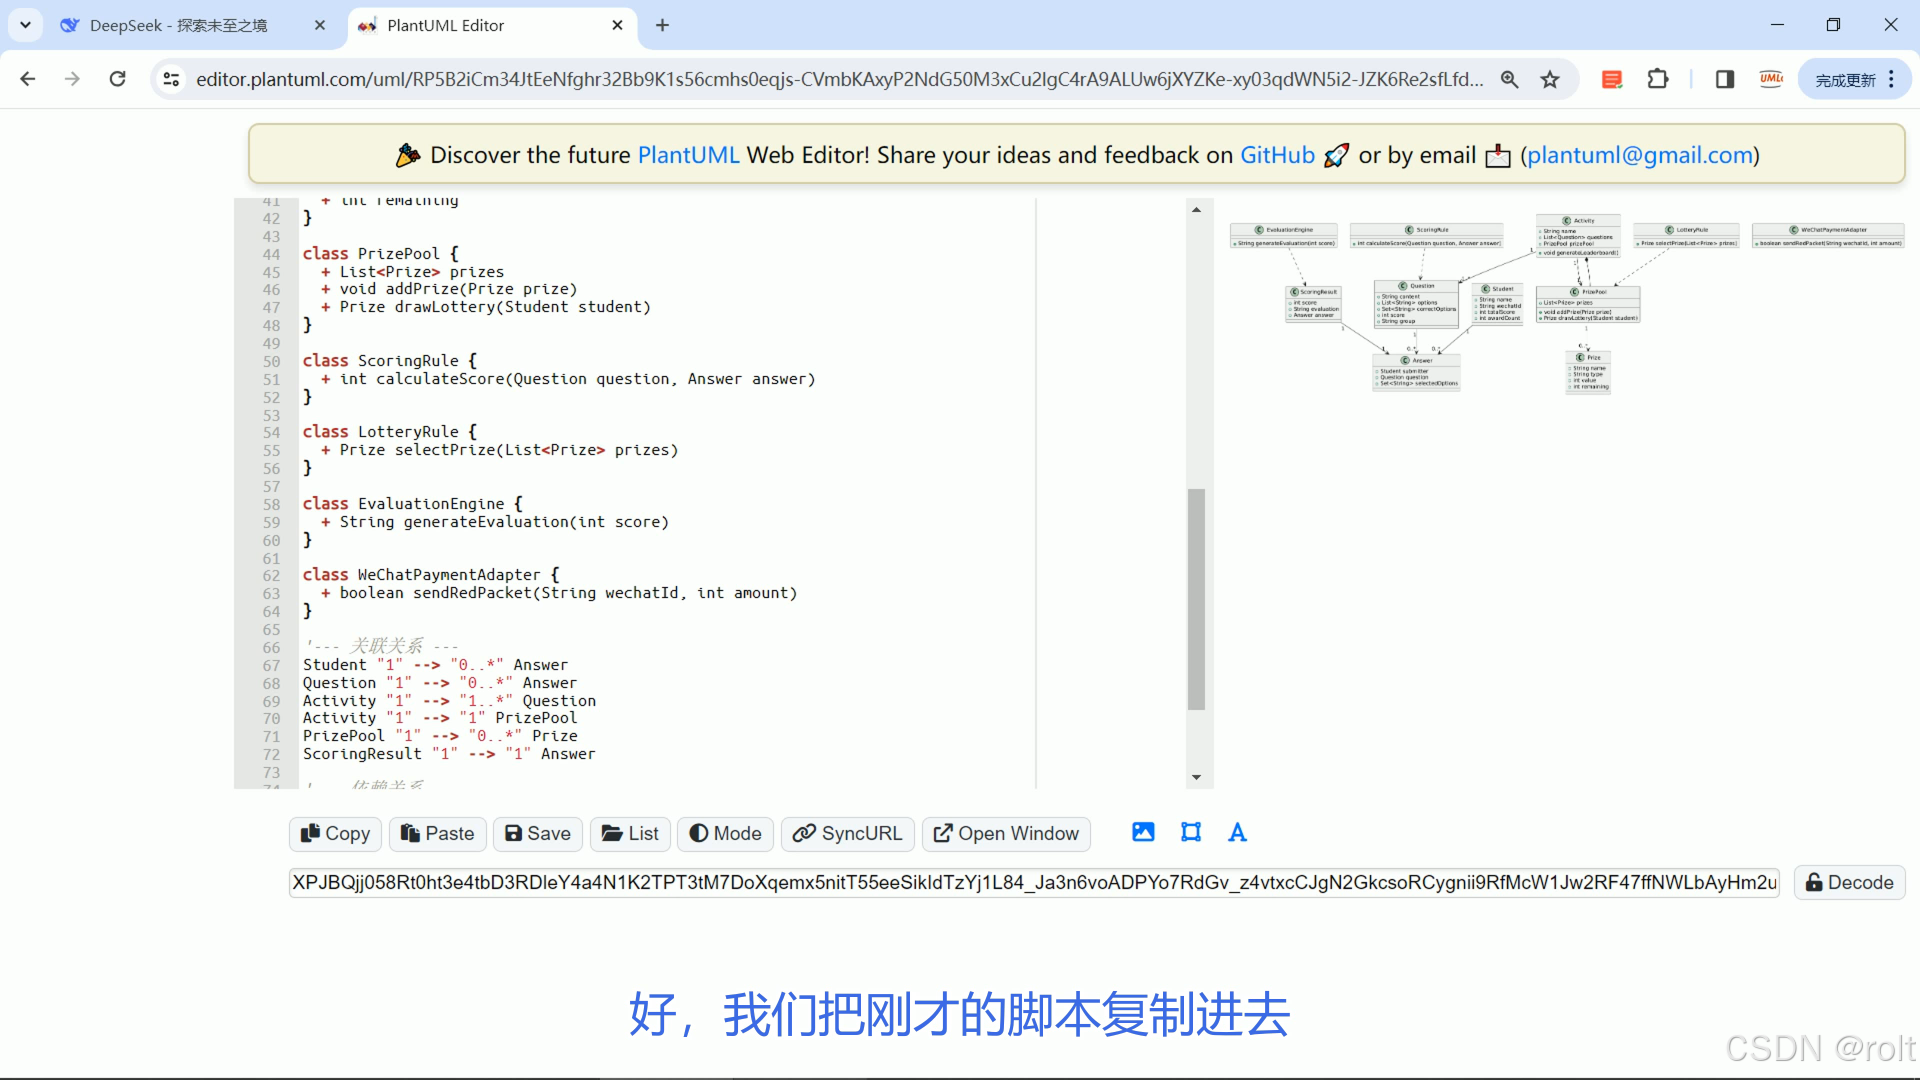Open the browser side panel icon
Image resolution: width=1920 pixels, height=1080 pixels.
click(x=1724, y=79)
